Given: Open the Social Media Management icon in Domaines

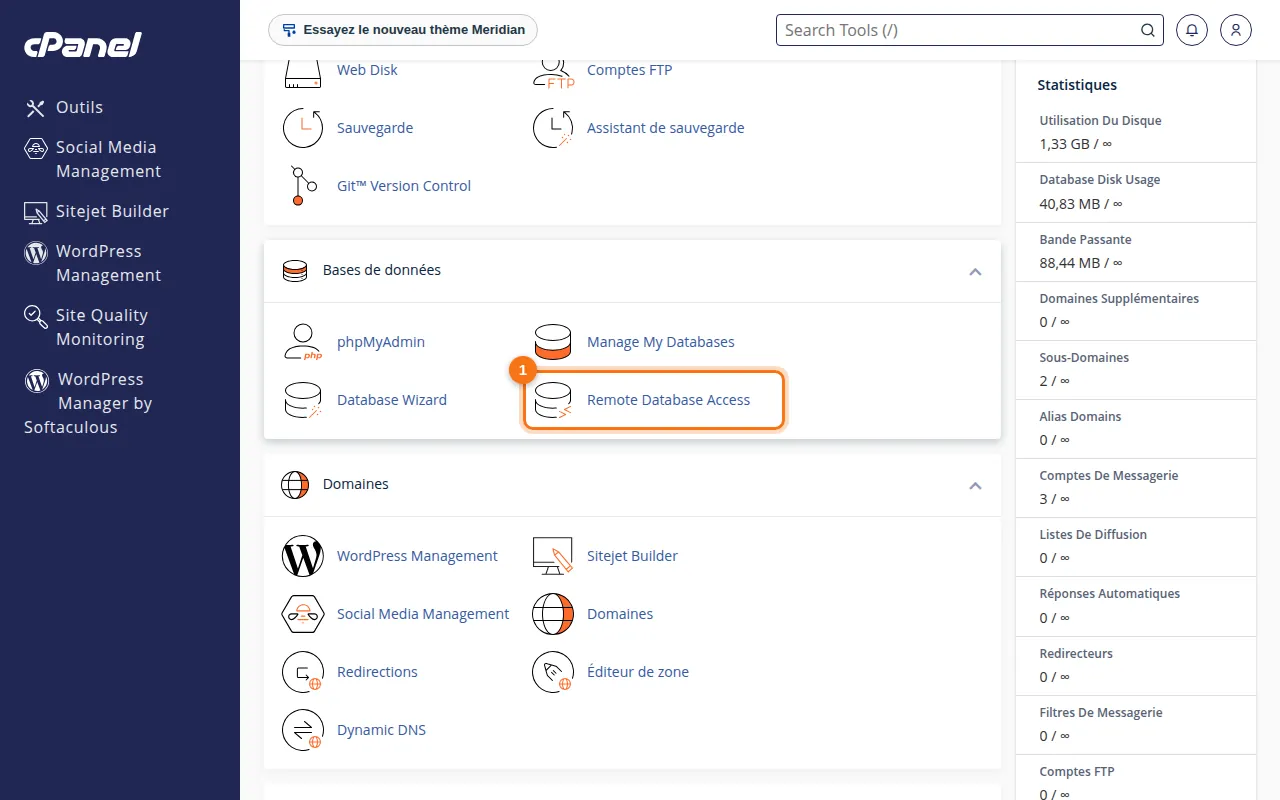Looking at the screenshot, I should click(303, 614).
